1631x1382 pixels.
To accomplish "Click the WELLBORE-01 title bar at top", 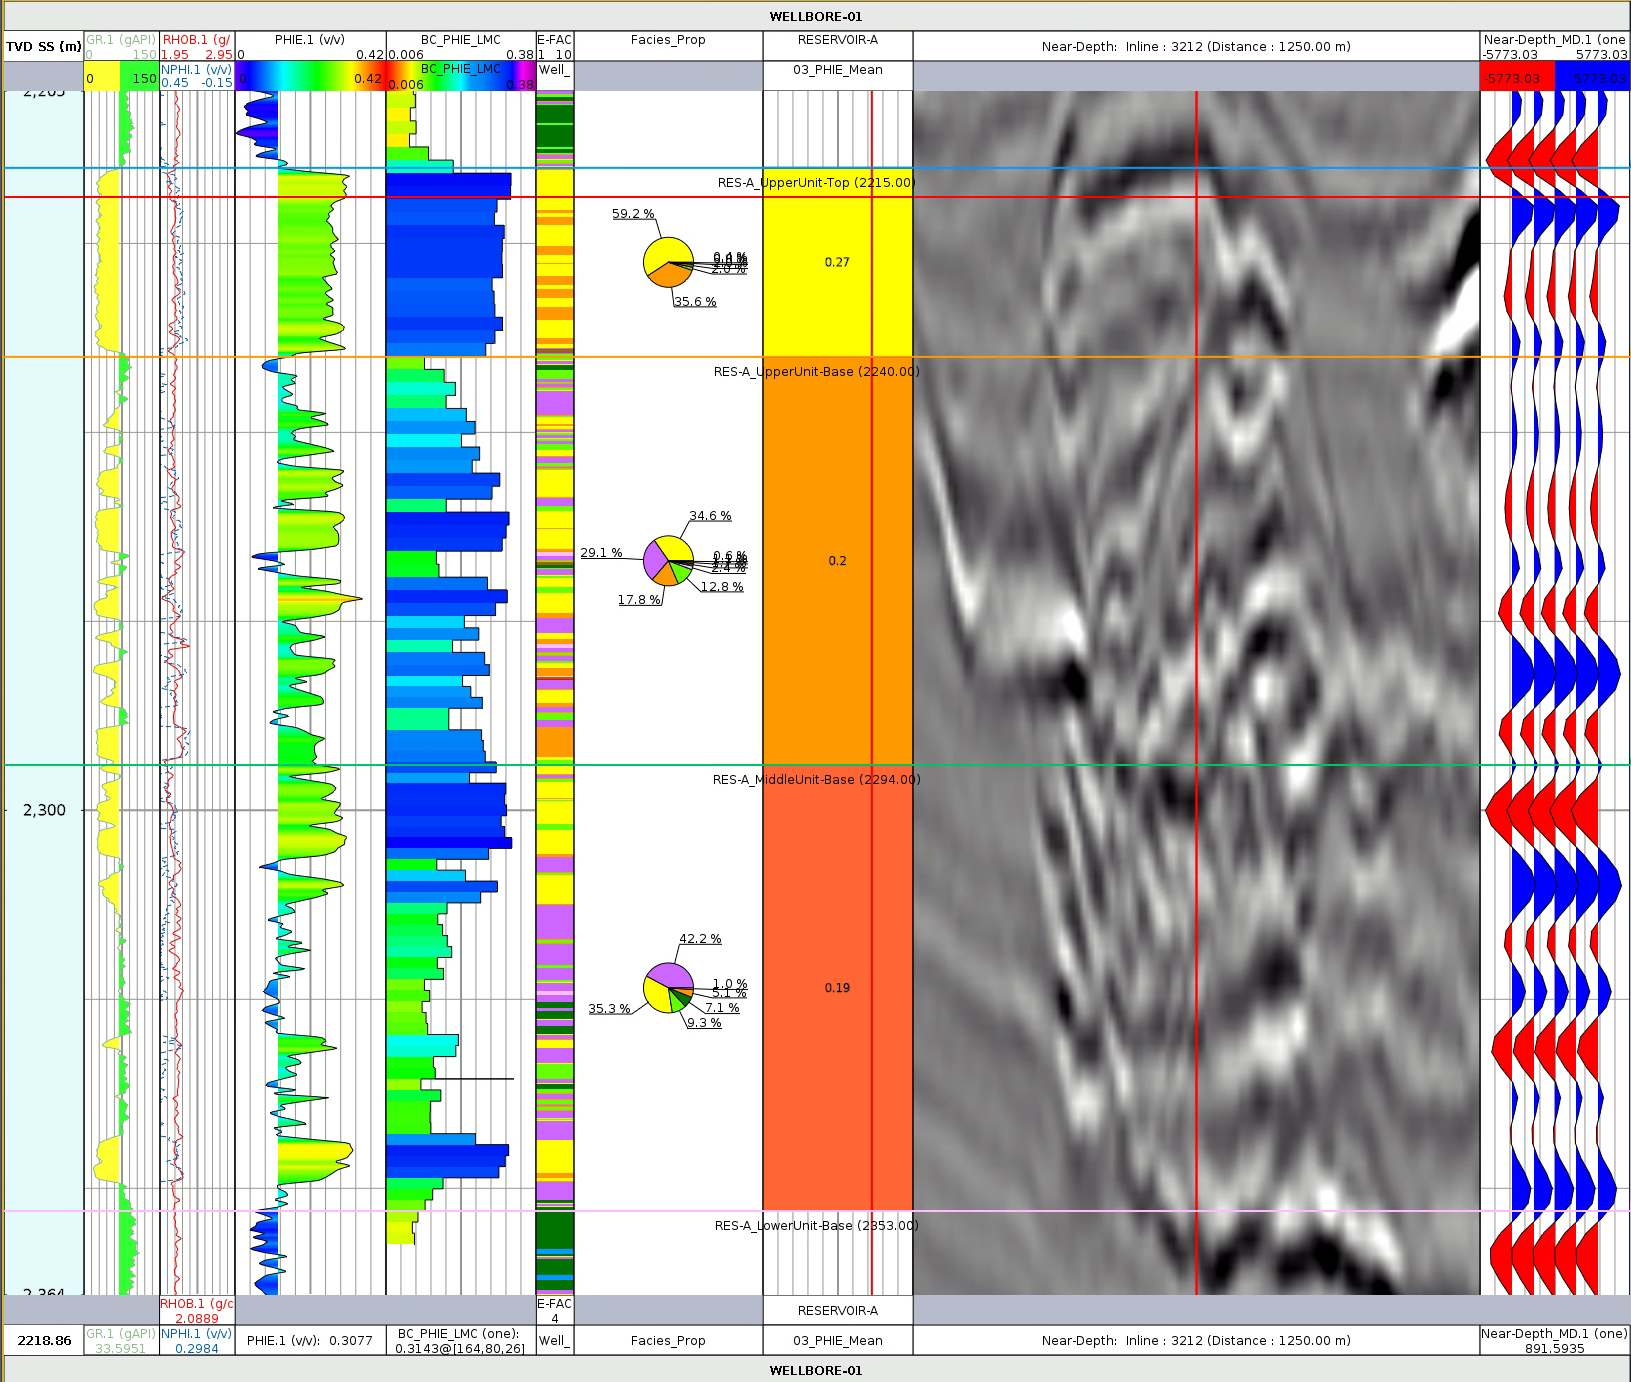I will [x=815, y=16].
